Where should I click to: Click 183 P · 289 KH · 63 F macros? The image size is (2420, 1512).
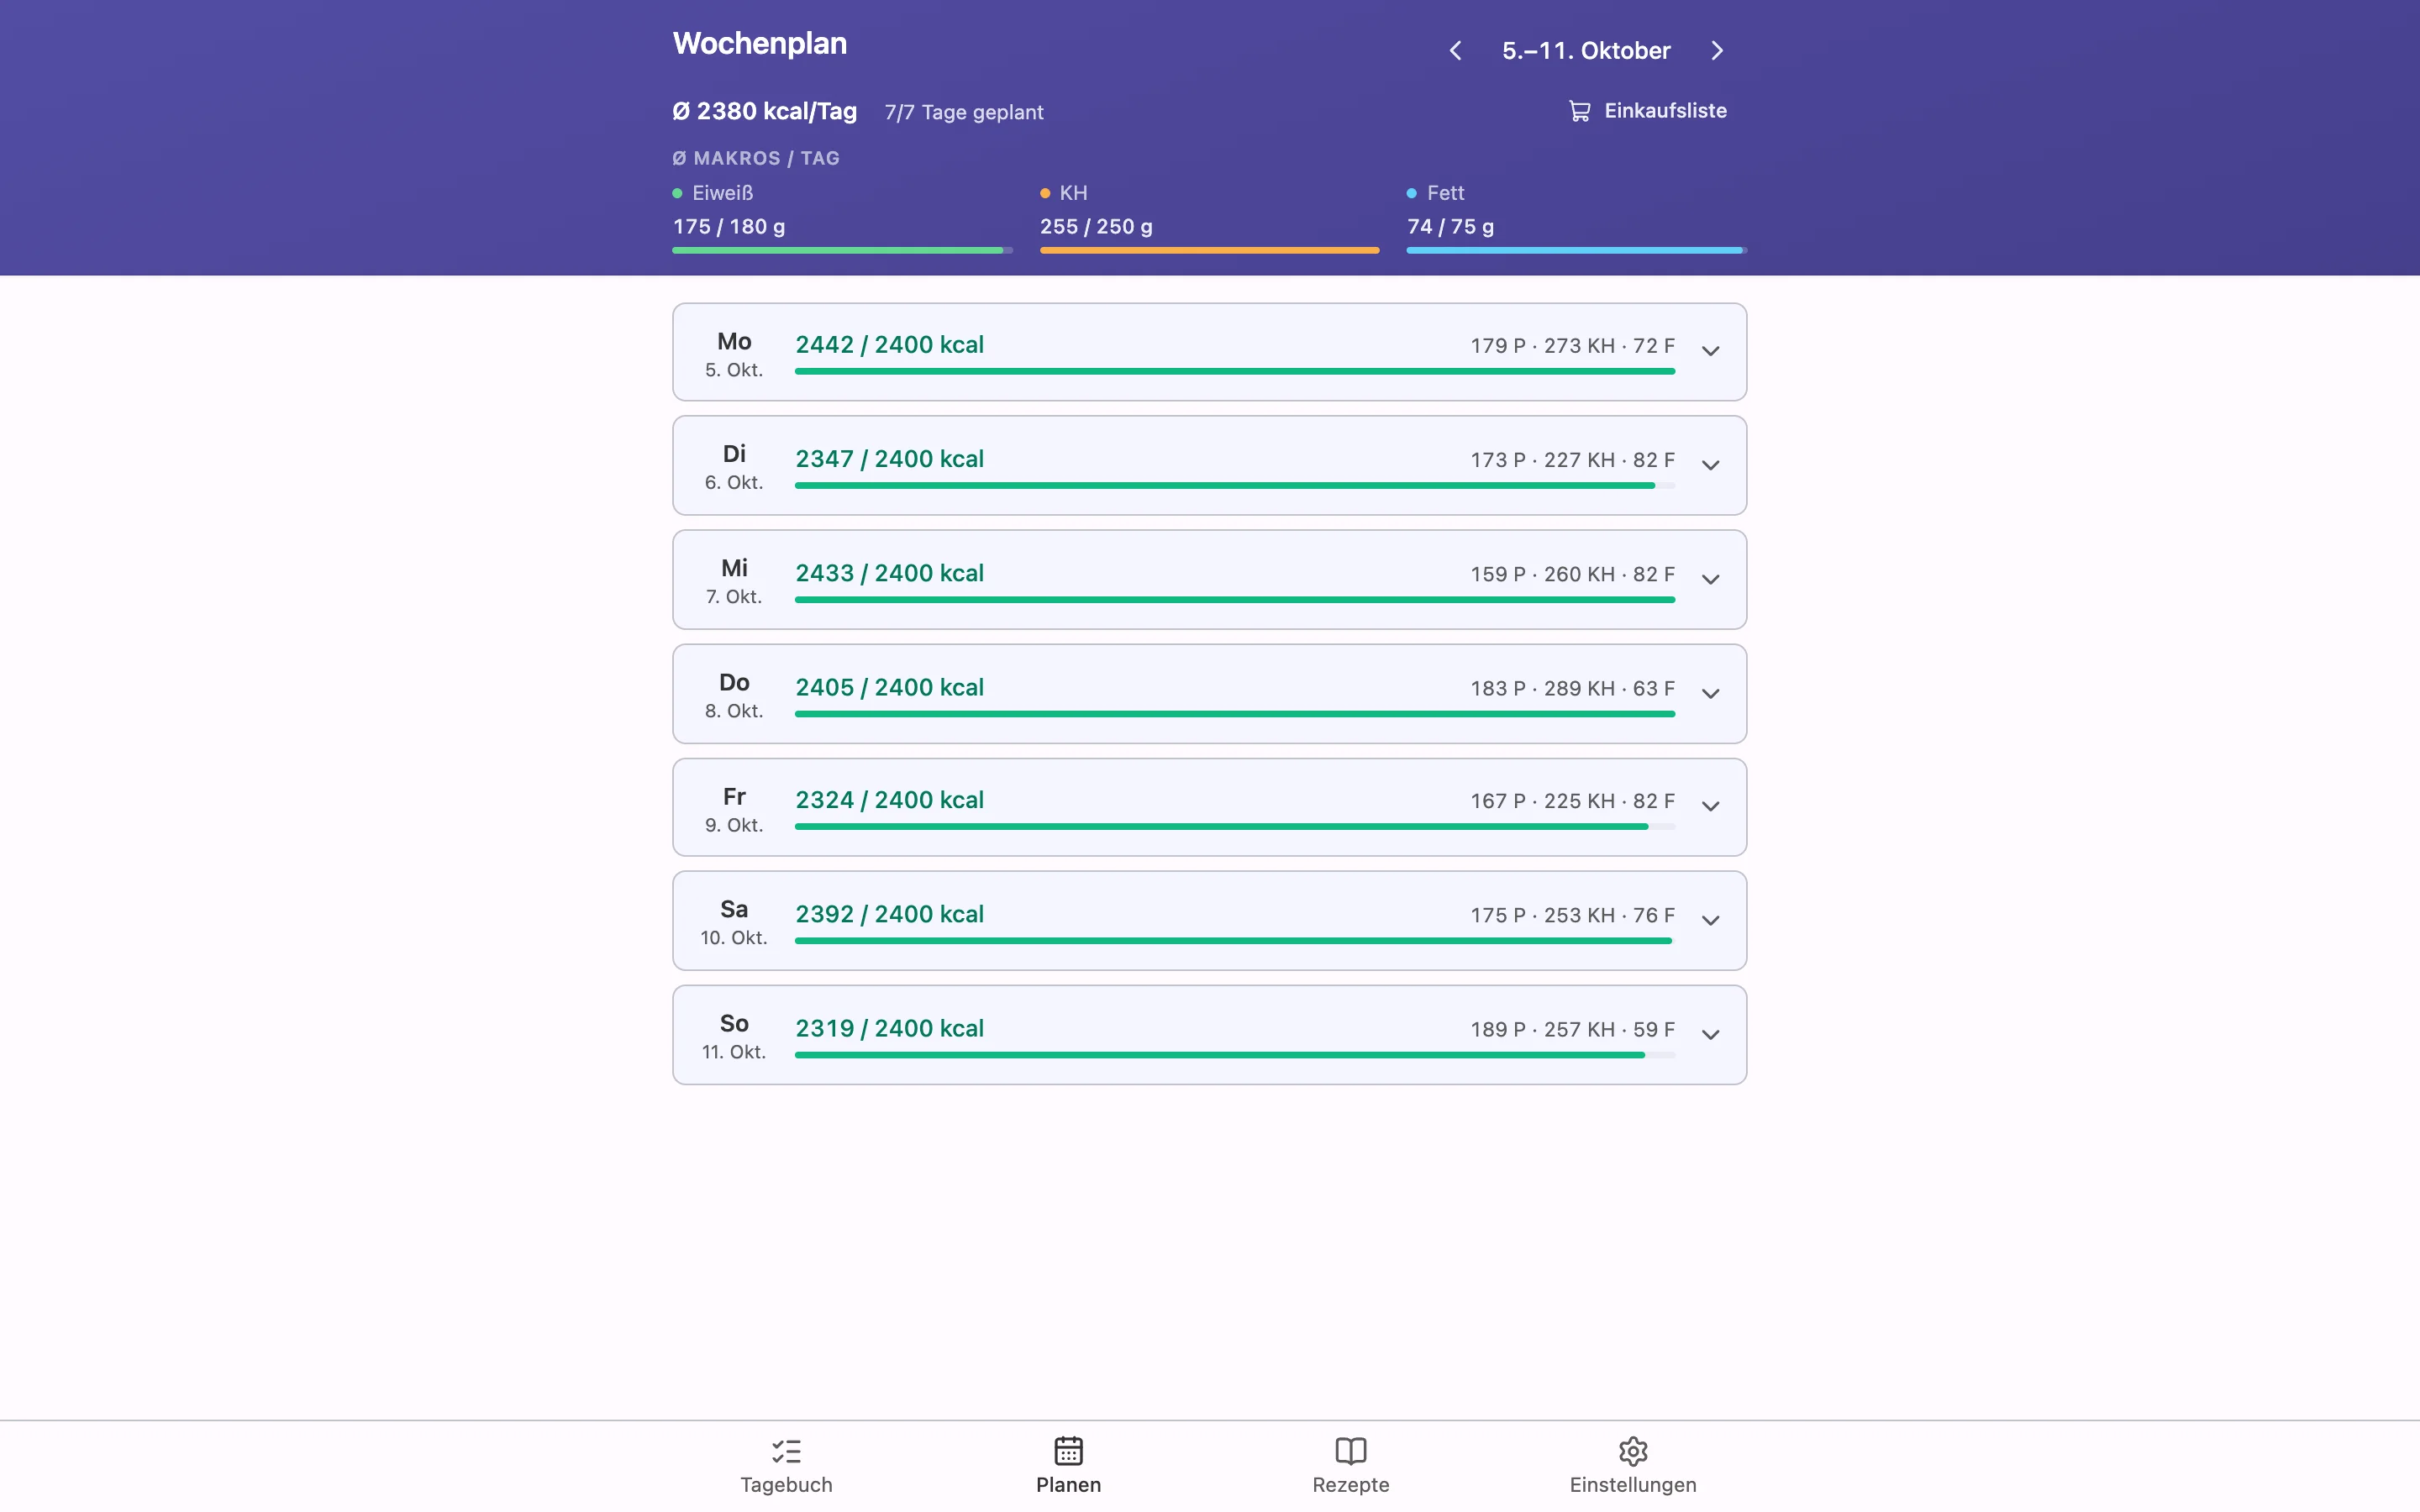[1572, 688]
